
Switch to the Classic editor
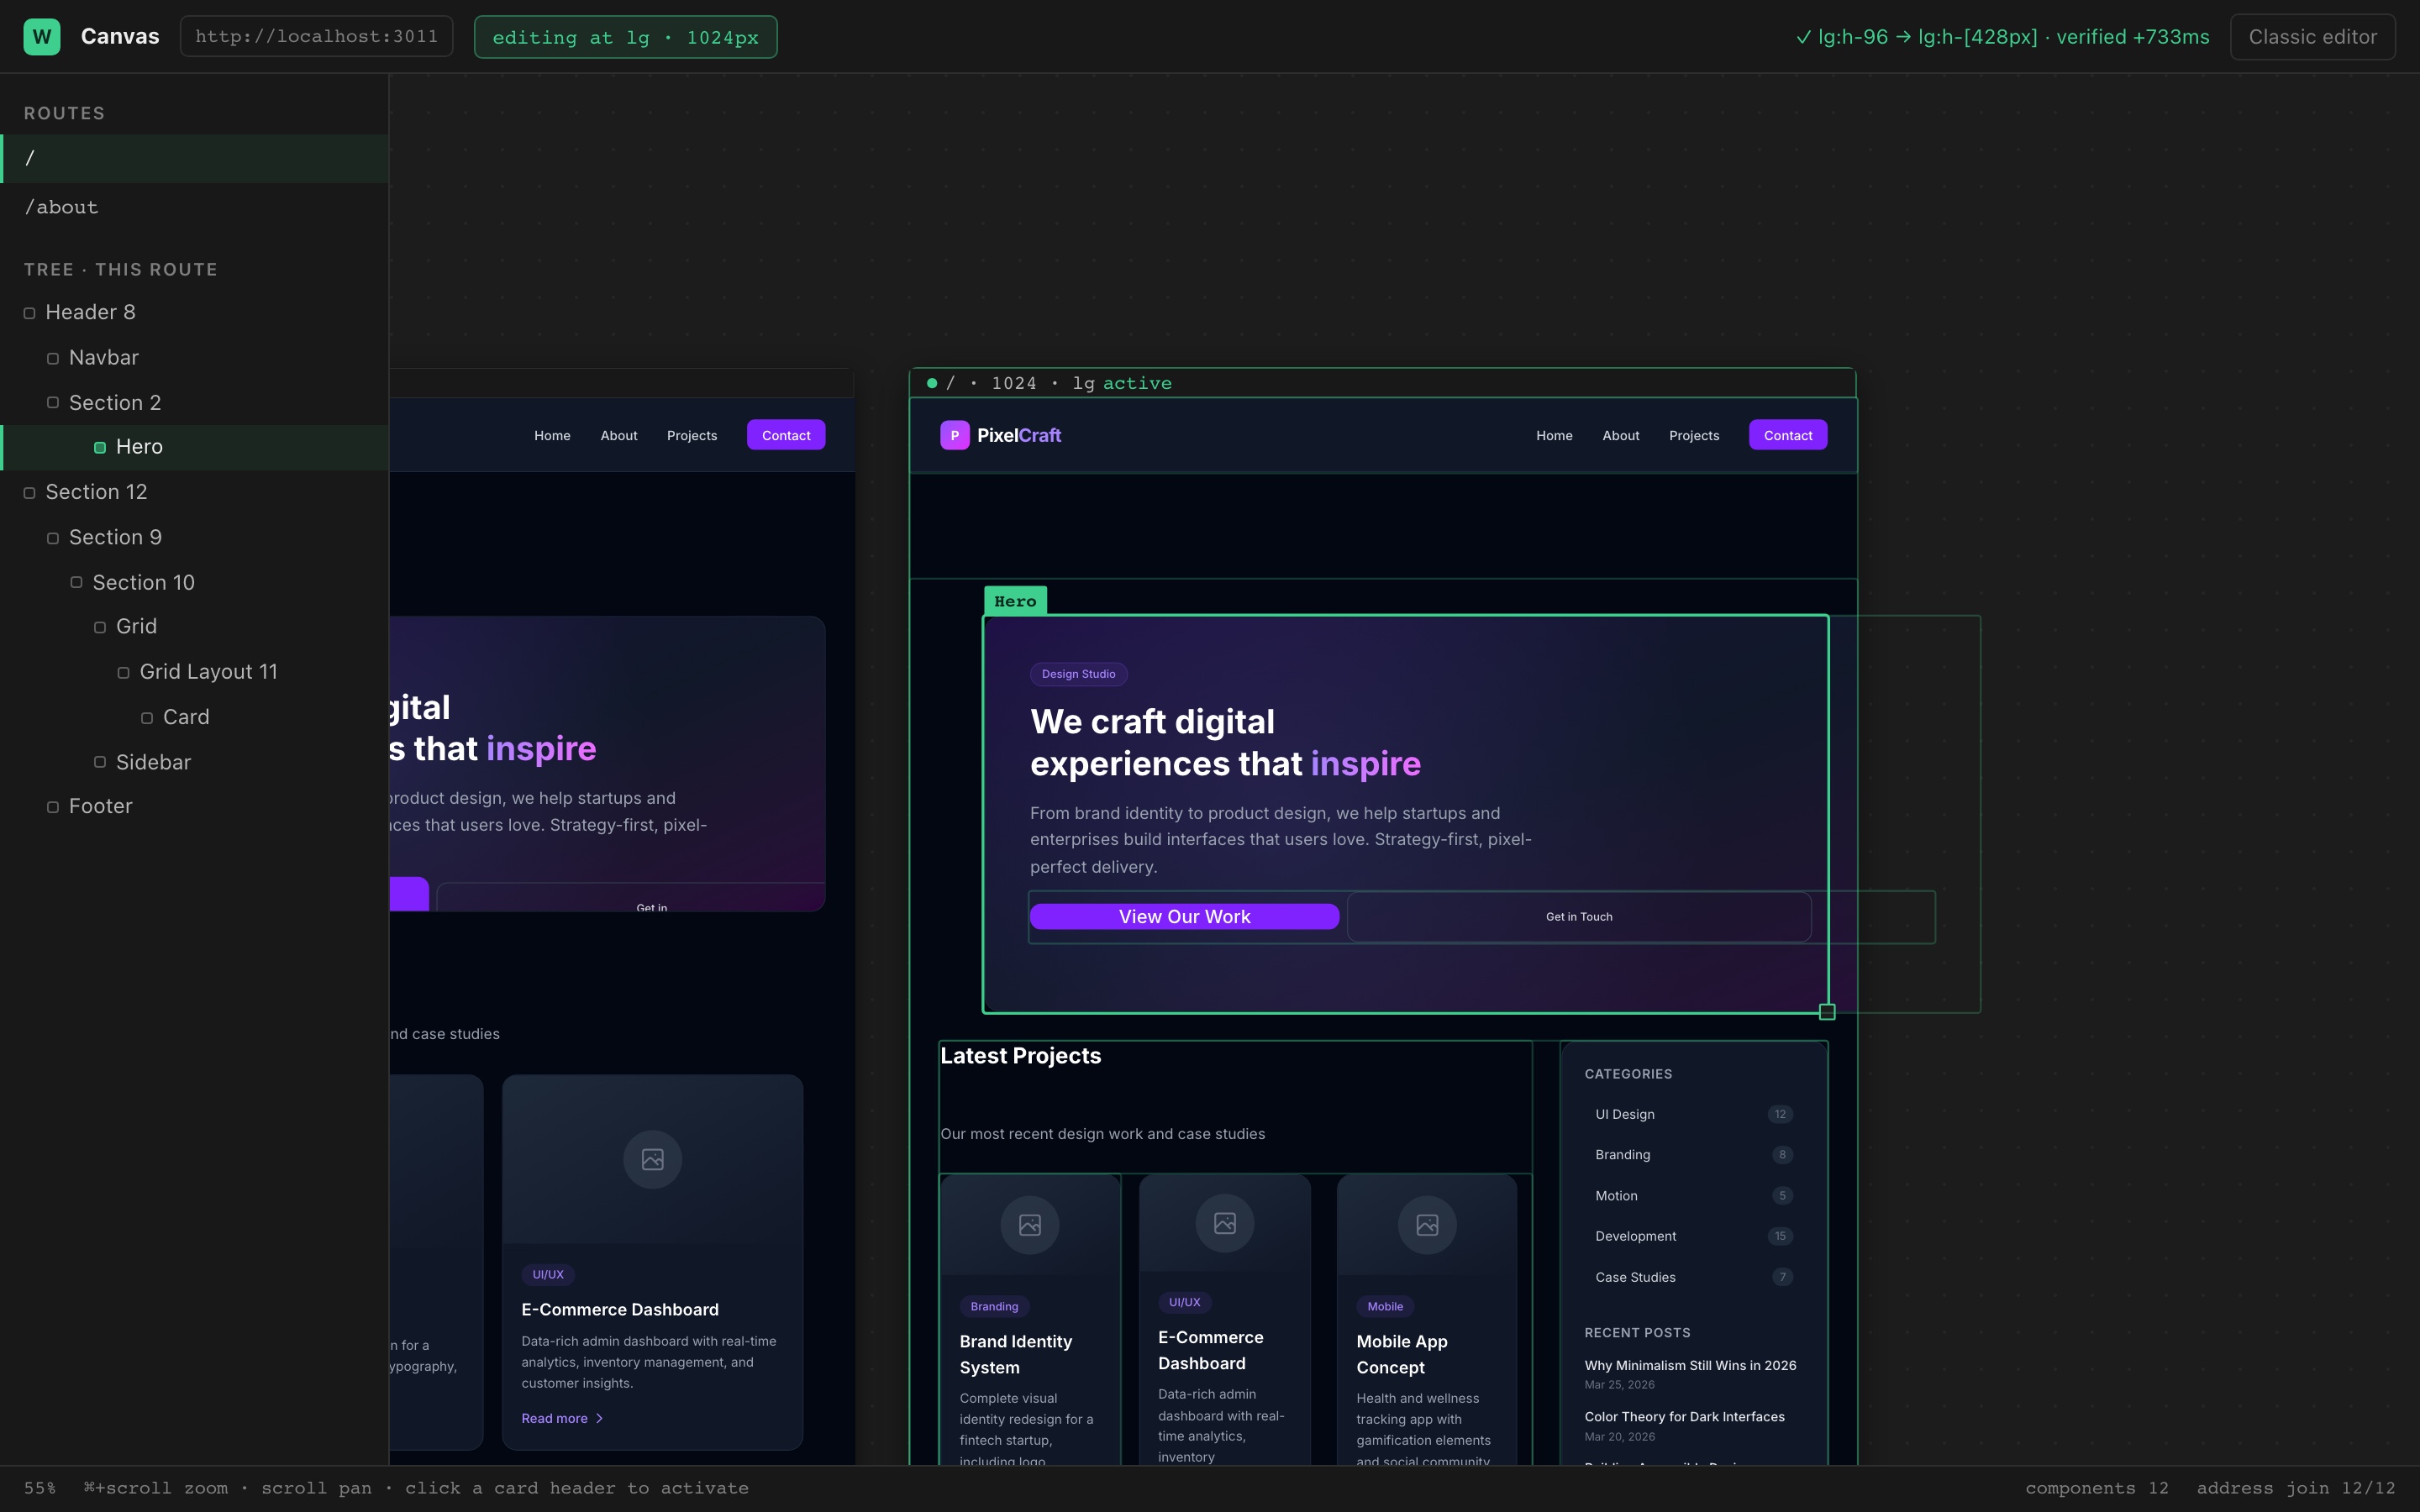point(2312,37)
